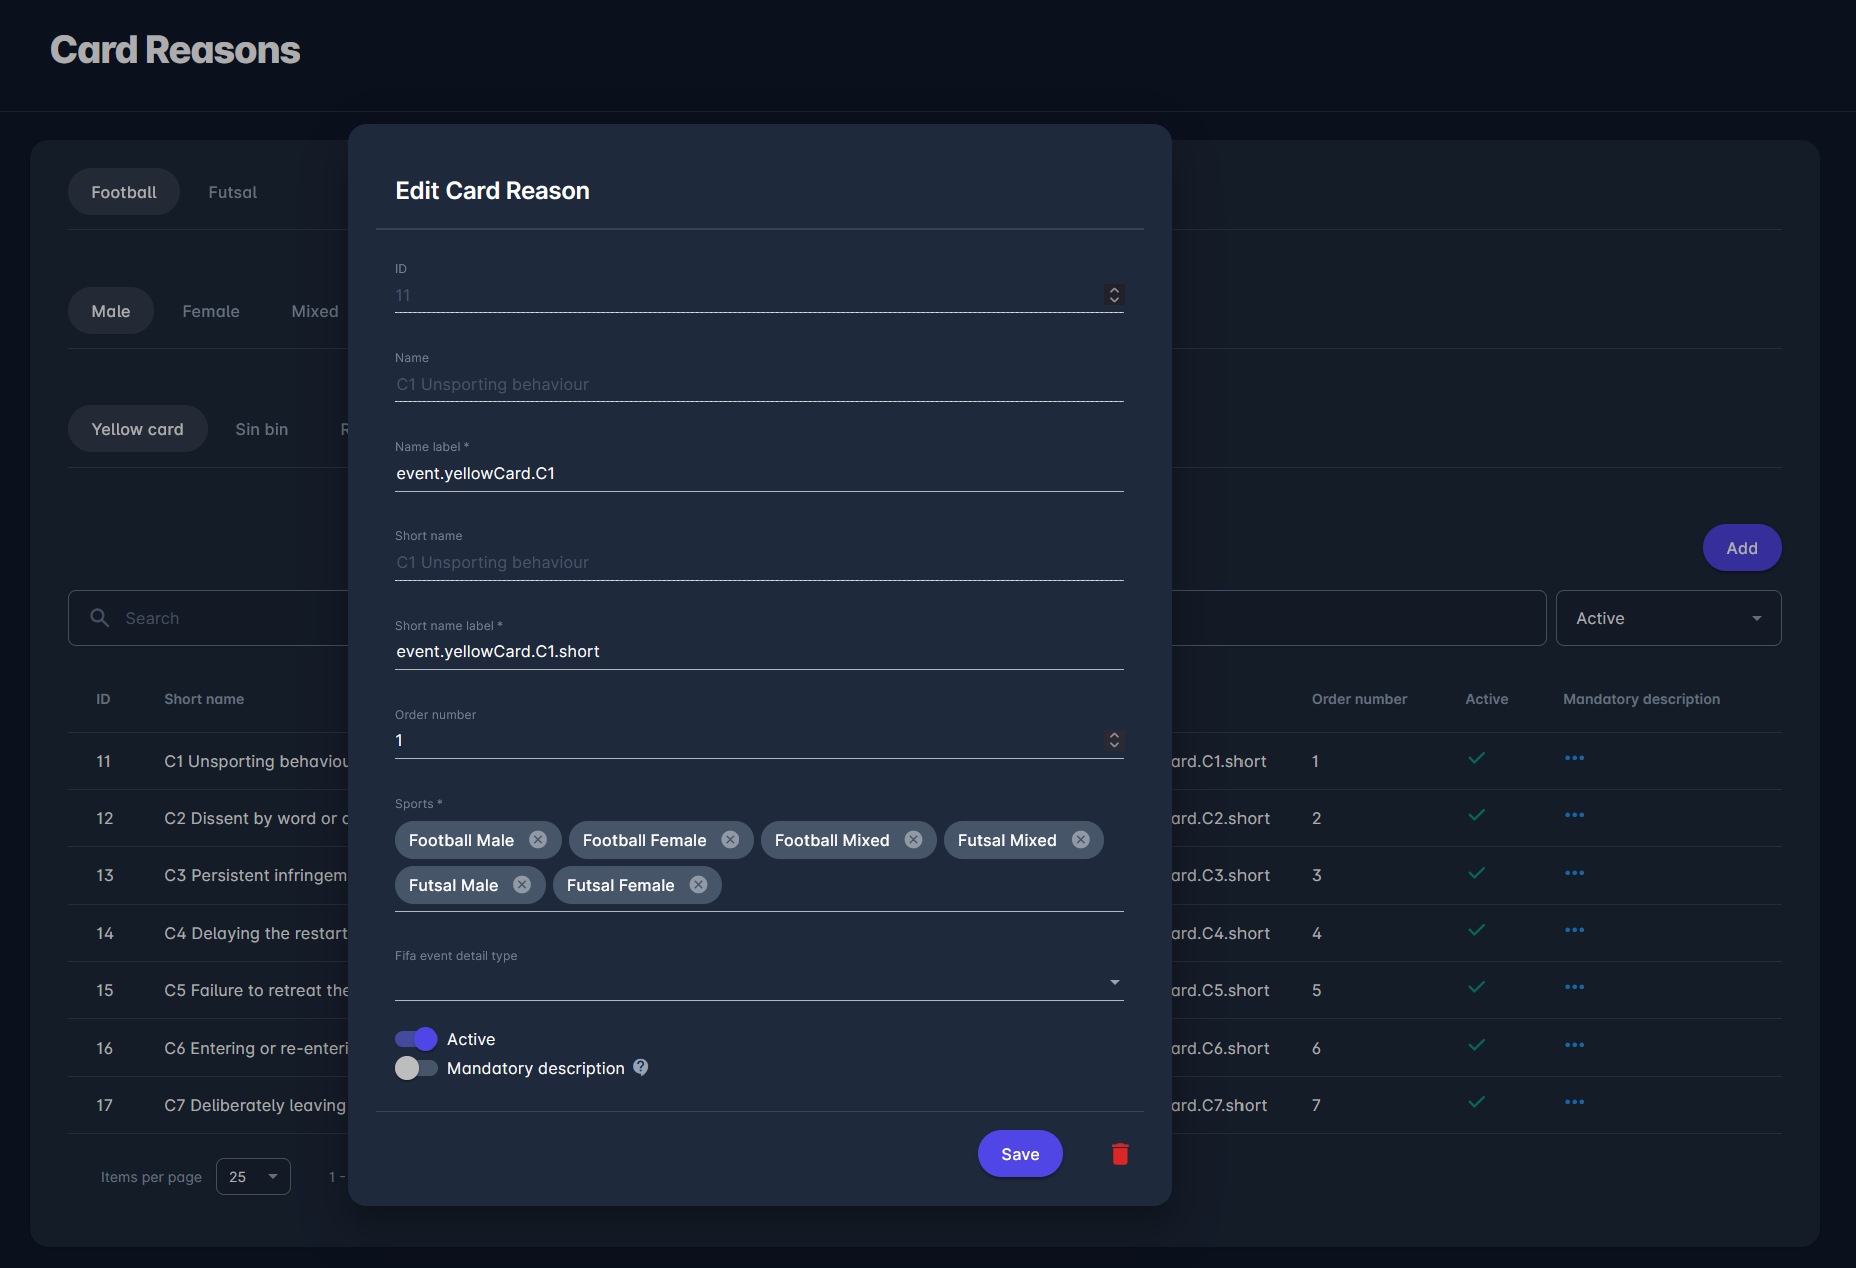The width and height of the screenshot is (1856, 1268).
Task: Remove the Football Mixed sport chip
Action: [913, 840]
